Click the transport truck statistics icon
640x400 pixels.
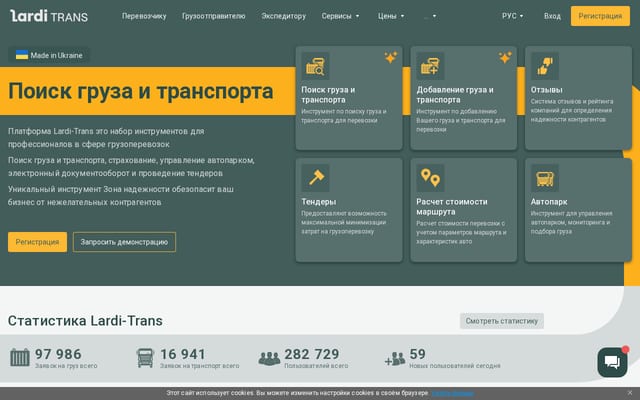click(x=145, y=358)
